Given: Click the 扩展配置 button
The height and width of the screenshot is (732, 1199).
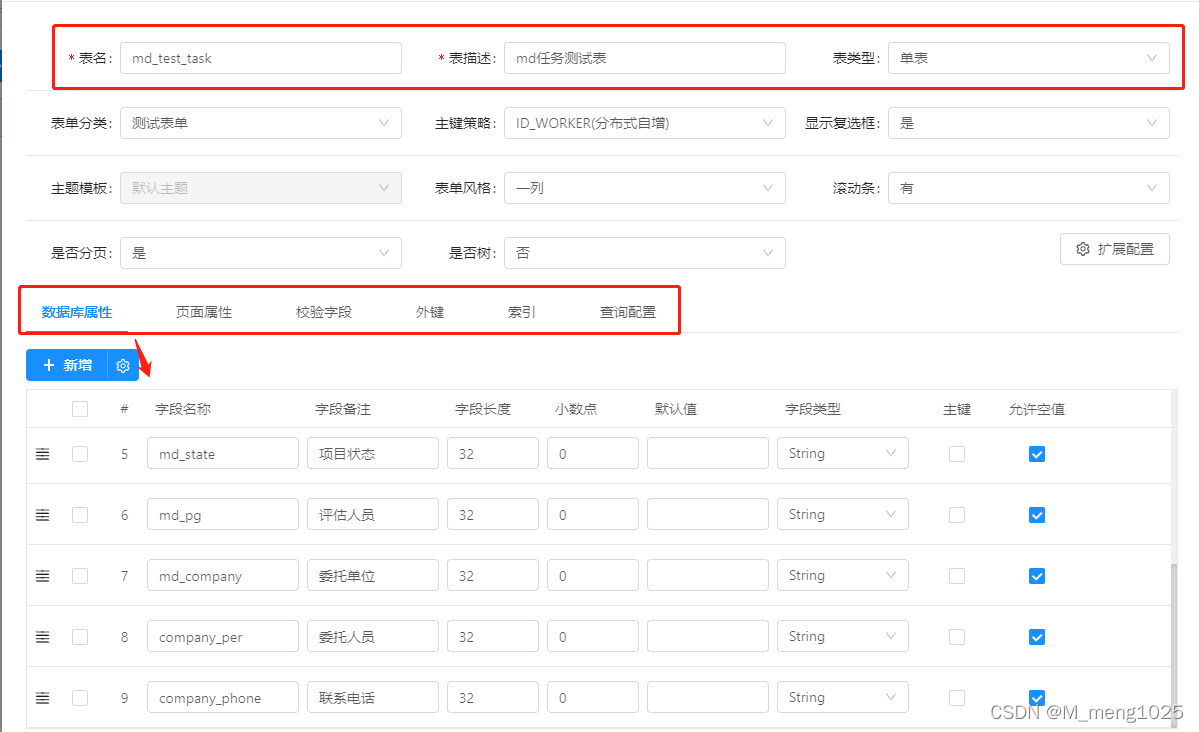Looking at the screenshot, I should [1115, 249].
